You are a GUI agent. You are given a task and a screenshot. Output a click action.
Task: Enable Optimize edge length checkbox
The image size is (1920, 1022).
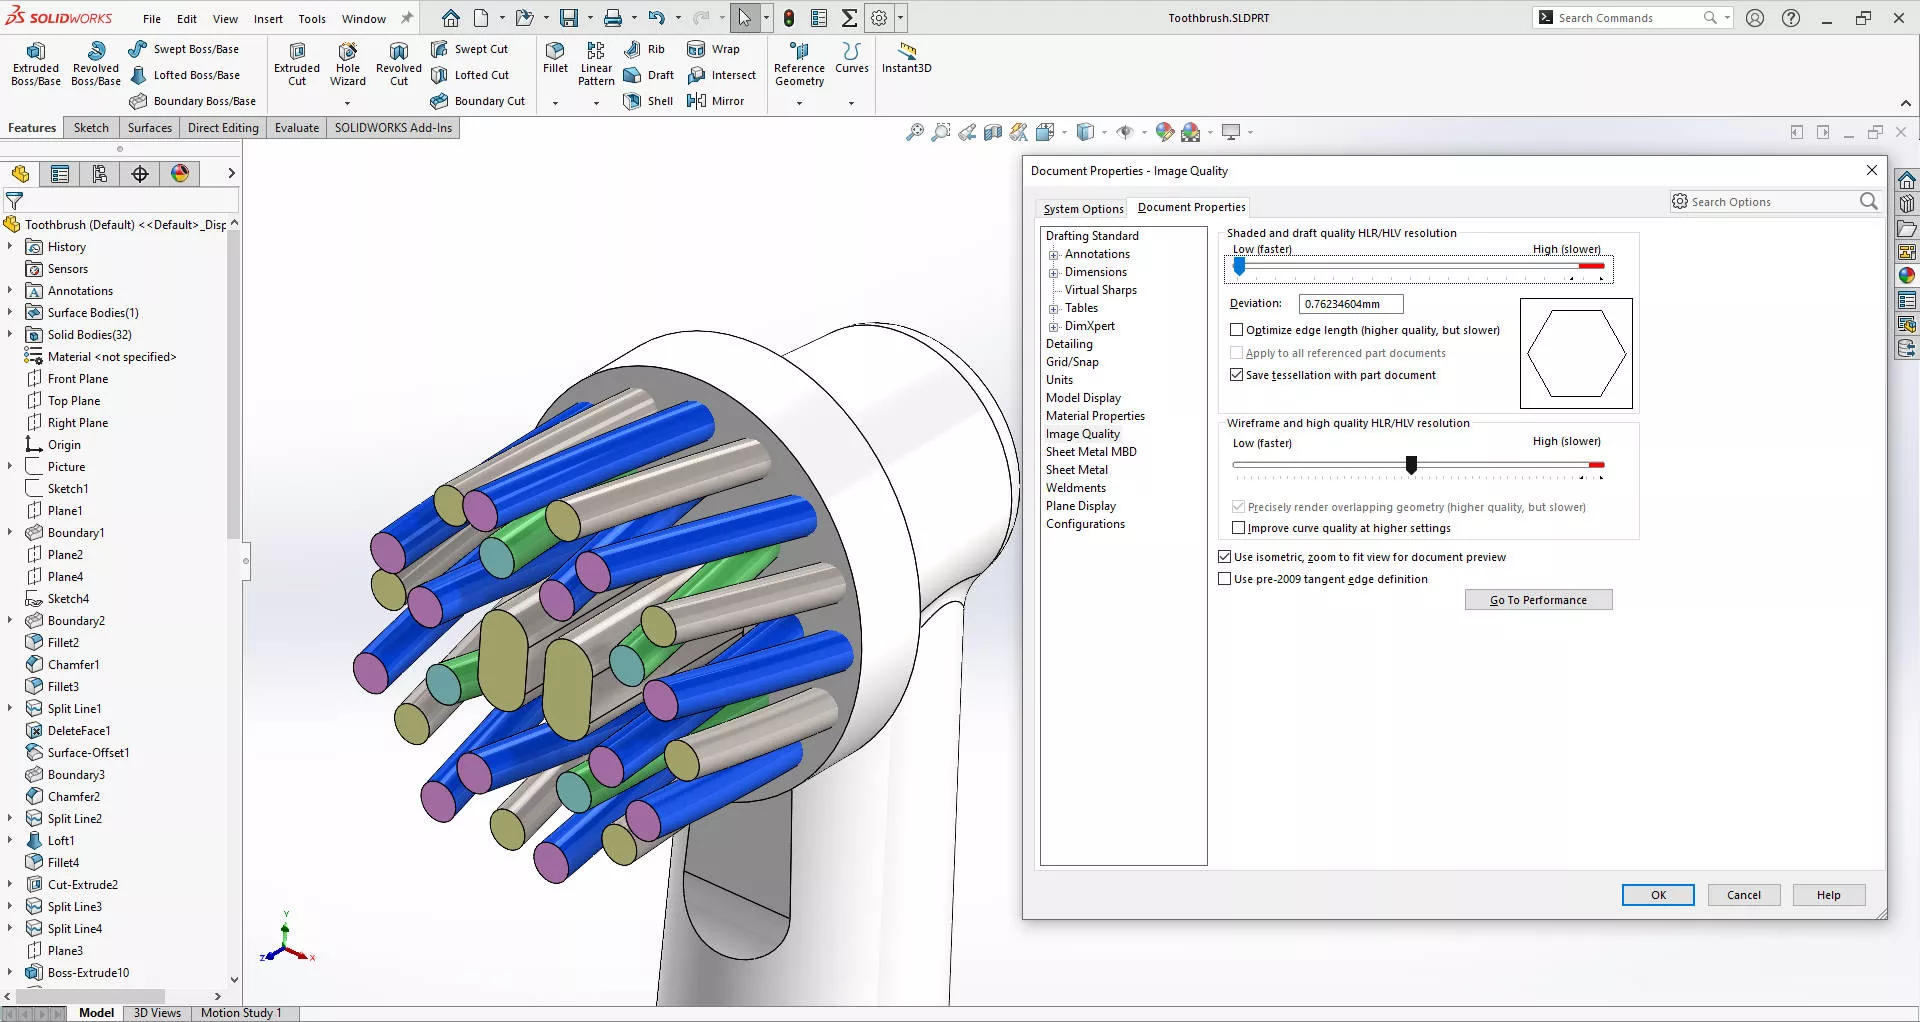1237,330
